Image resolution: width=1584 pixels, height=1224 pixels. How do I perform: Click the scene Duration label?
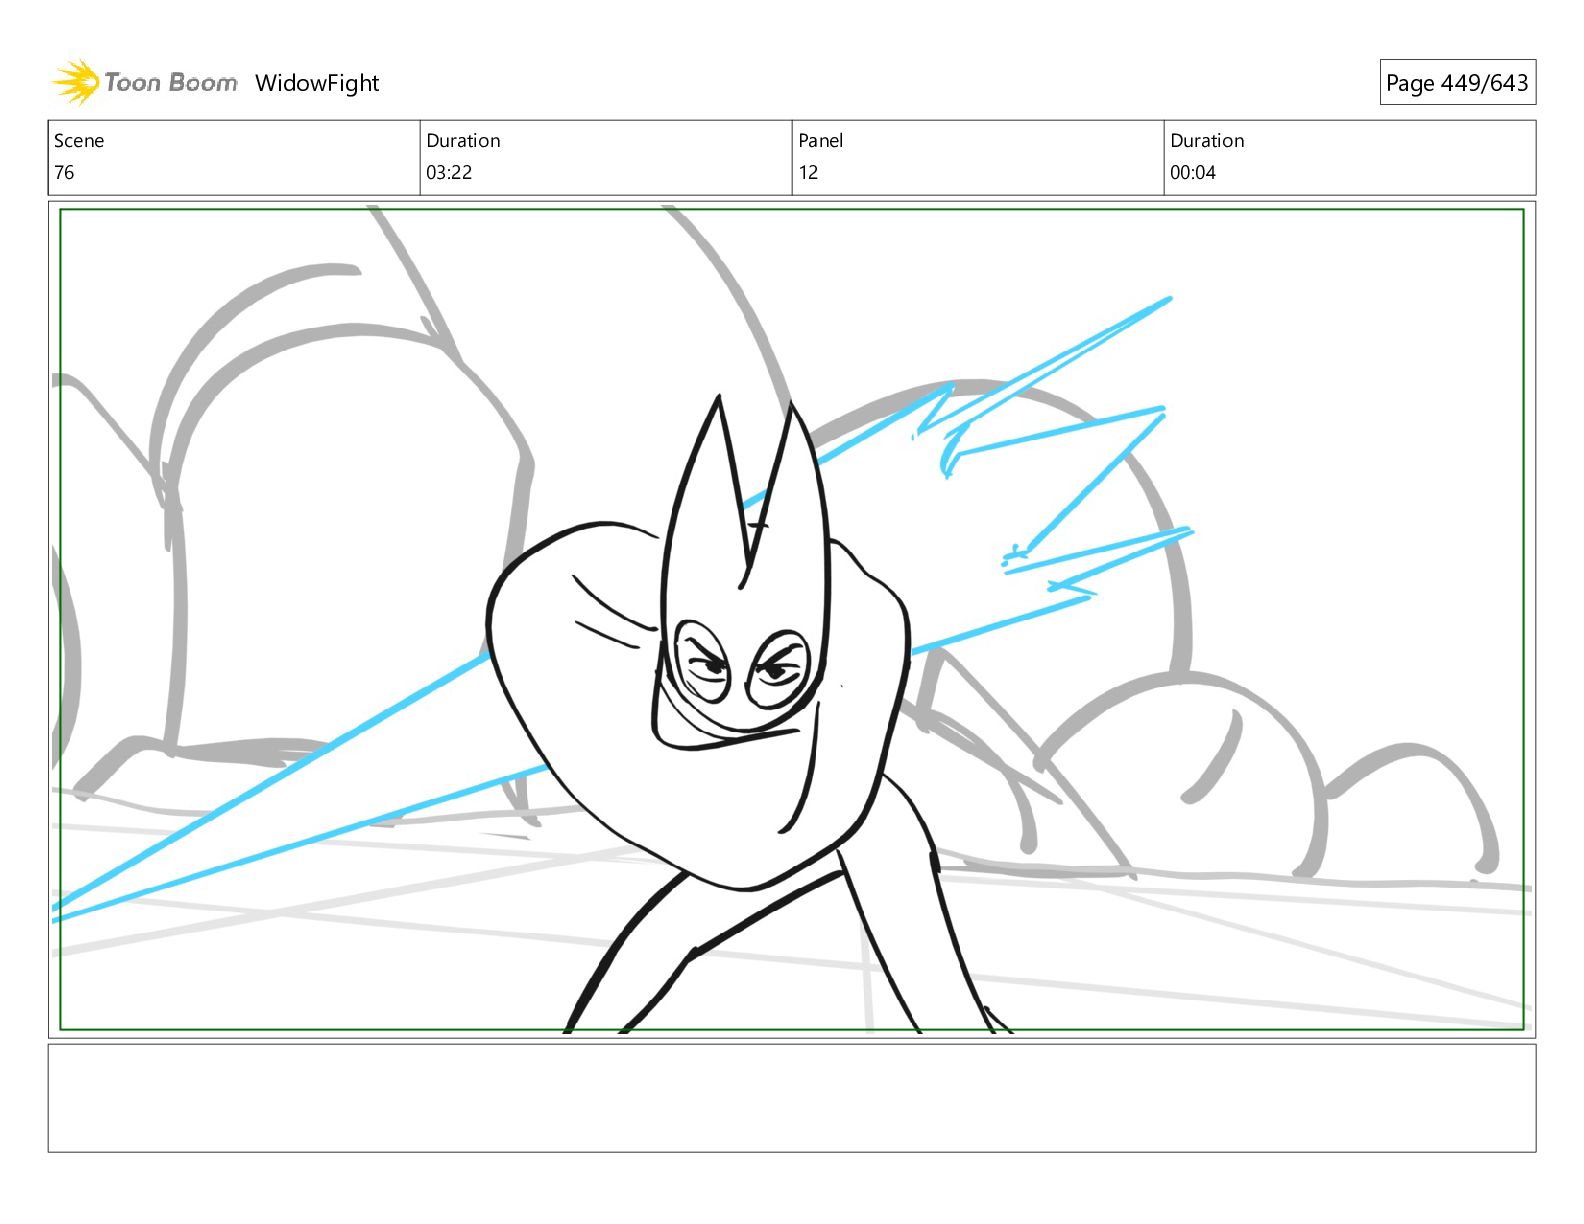tap(463, 141)
